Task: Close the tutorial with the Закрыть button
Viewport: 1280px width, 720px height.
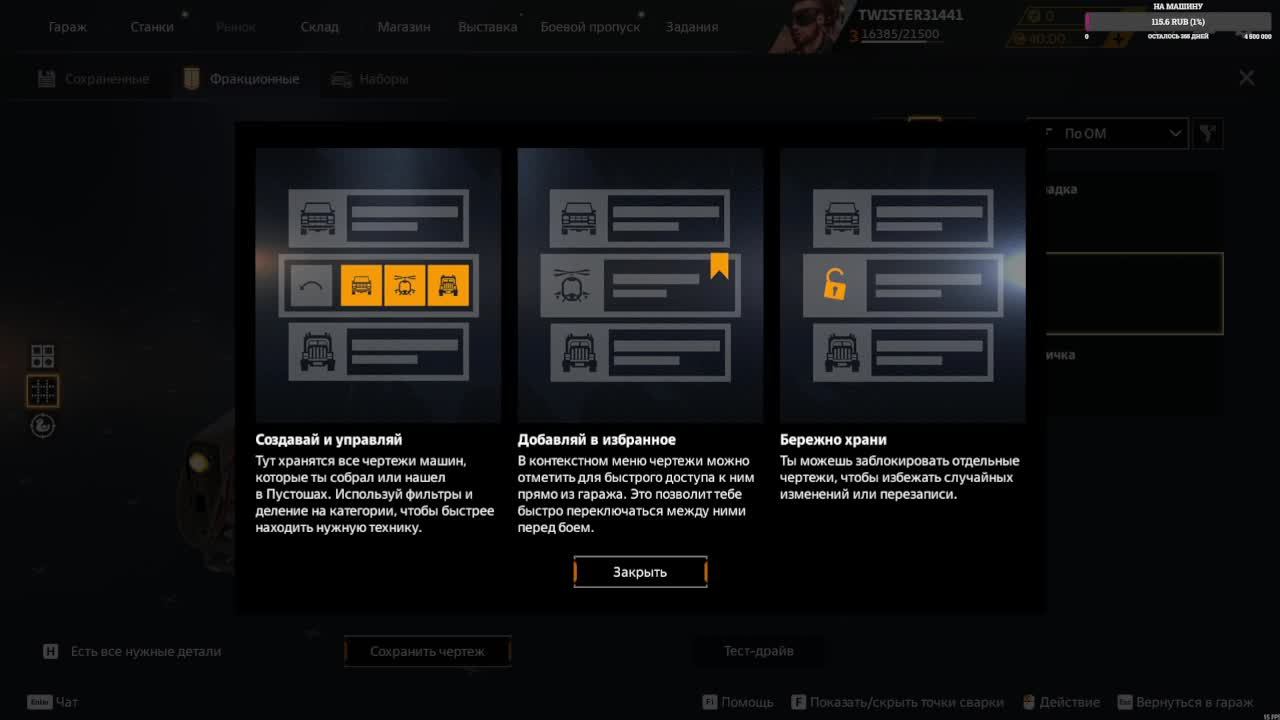Action: click(x=640, y=572)
